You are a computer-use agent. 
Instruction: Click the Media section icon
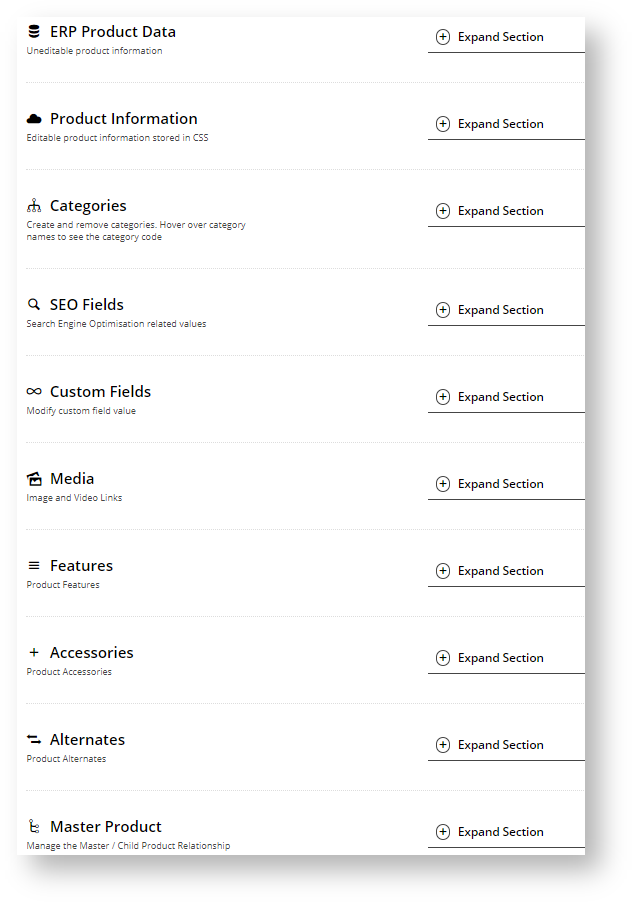tap(34, 479)
